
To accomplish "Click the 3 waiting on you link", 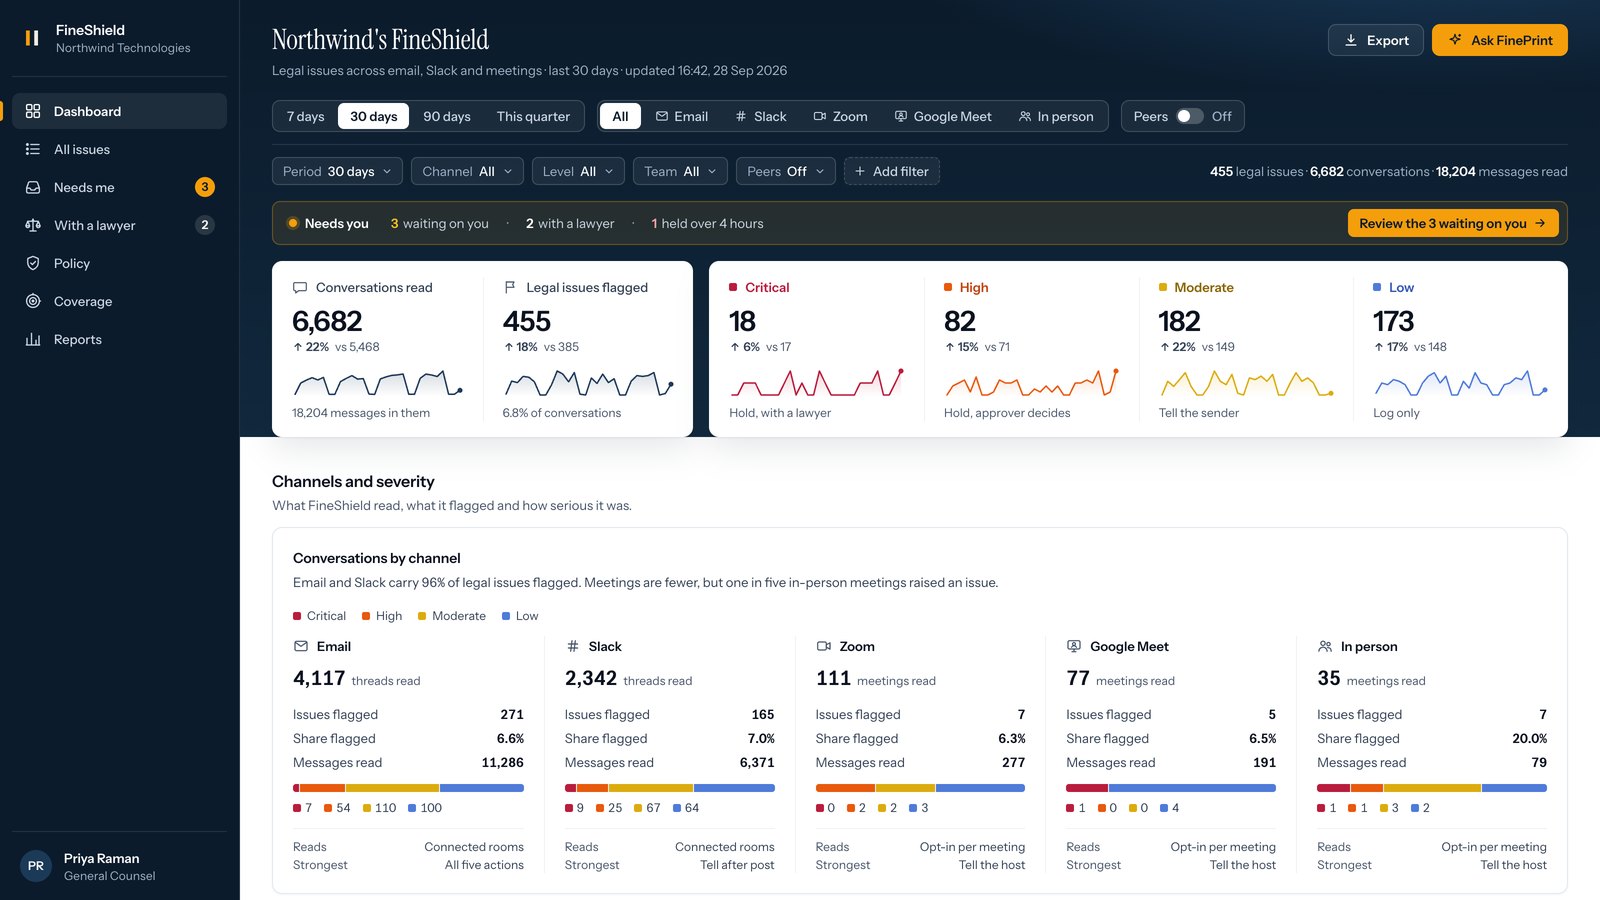I will click(x=439, y=223).
